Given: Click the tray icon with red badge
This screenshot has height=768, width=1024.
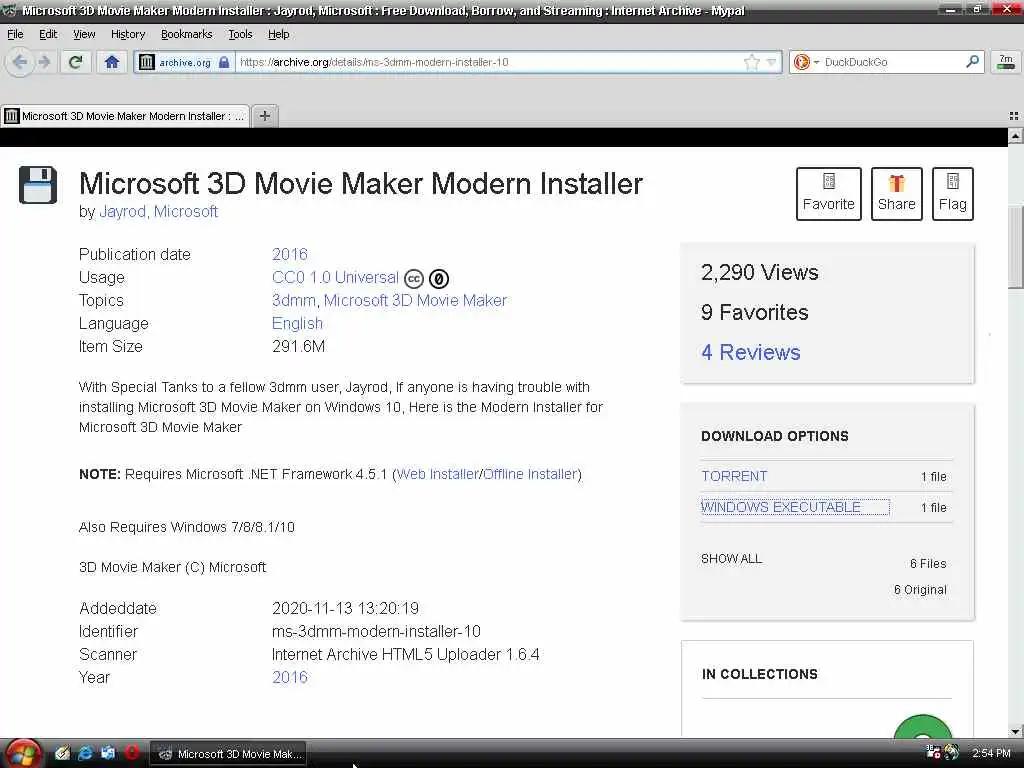Looking at the screenshot, I should pos(933,752).
